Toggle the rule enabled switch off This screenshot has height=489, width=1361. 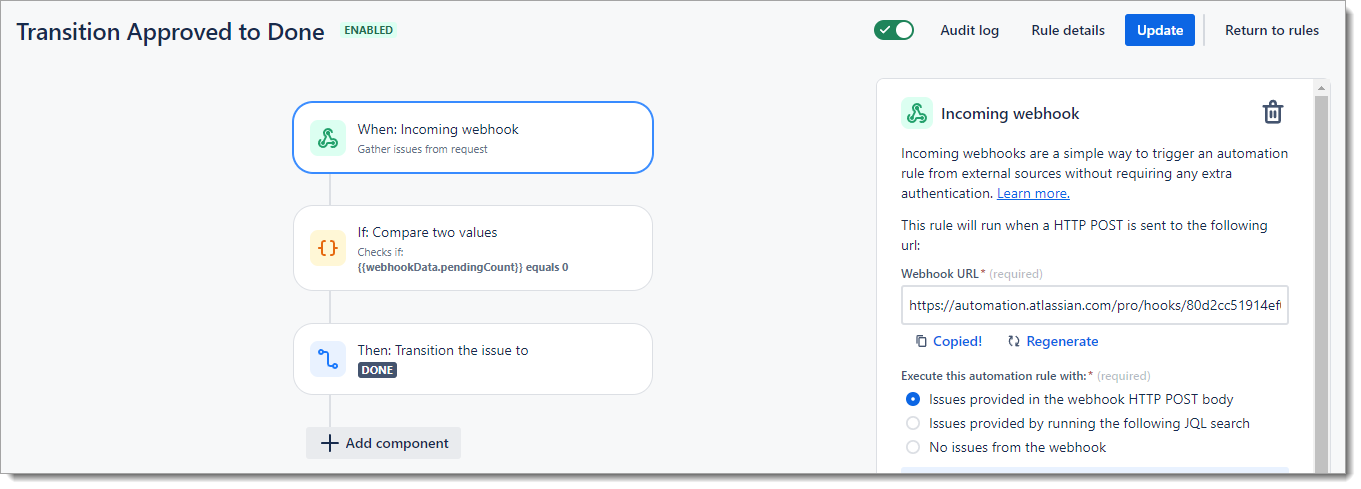[893, 30]
